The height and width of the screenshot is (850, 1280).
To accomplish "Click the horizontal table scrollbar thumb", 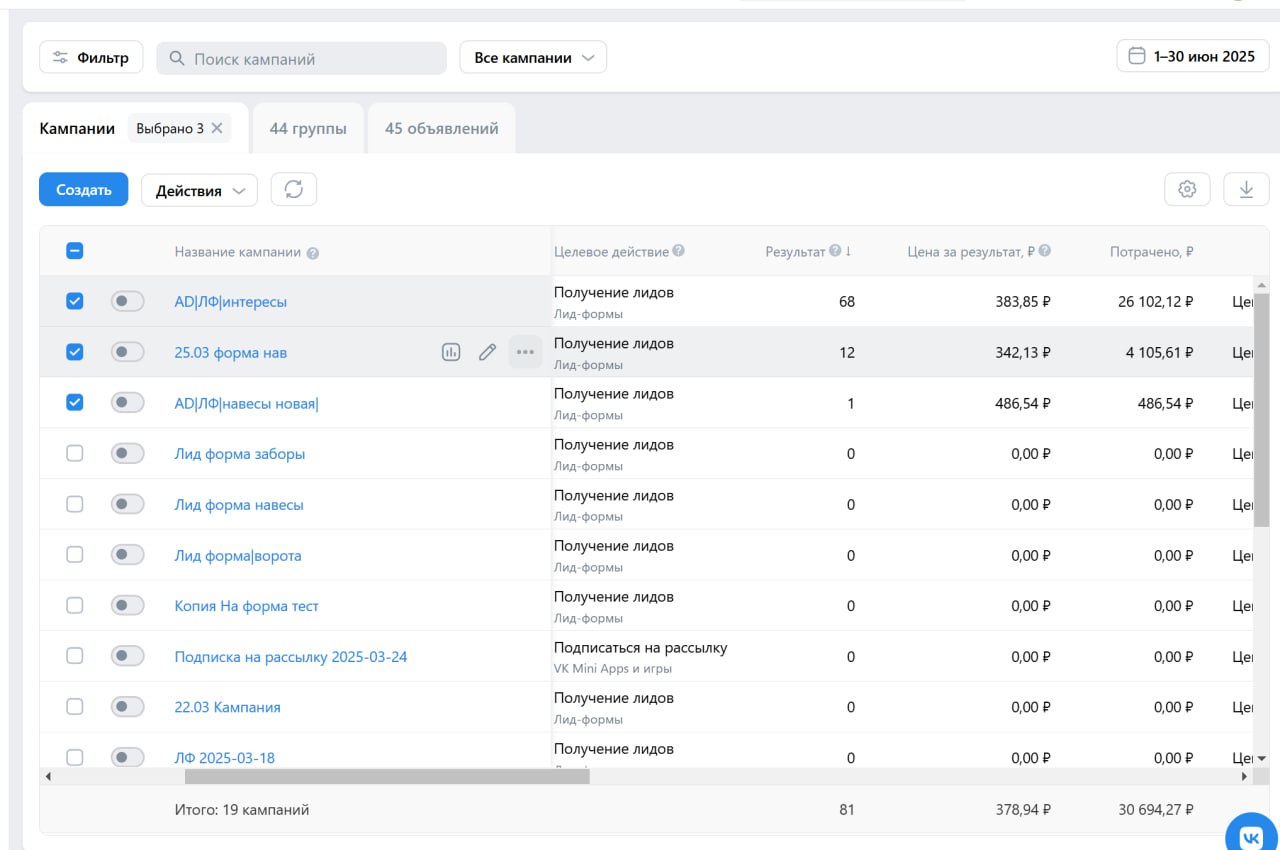I will 387,776.
